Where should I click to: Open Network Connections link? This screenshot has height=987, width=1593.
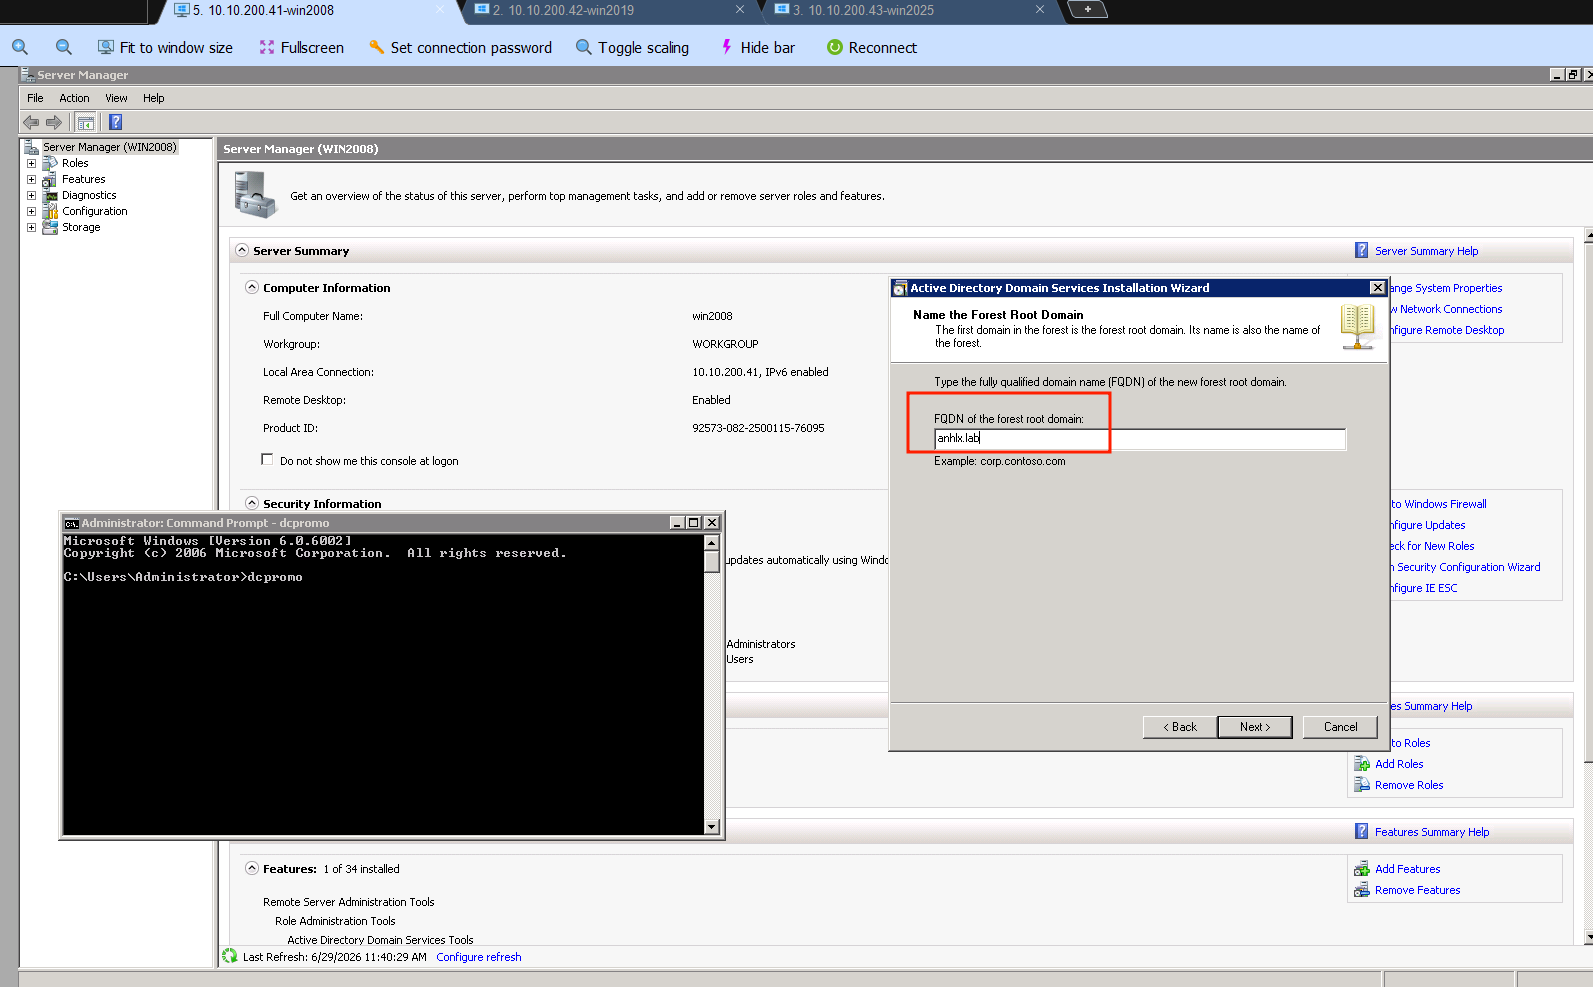[x=1446, y=309]
